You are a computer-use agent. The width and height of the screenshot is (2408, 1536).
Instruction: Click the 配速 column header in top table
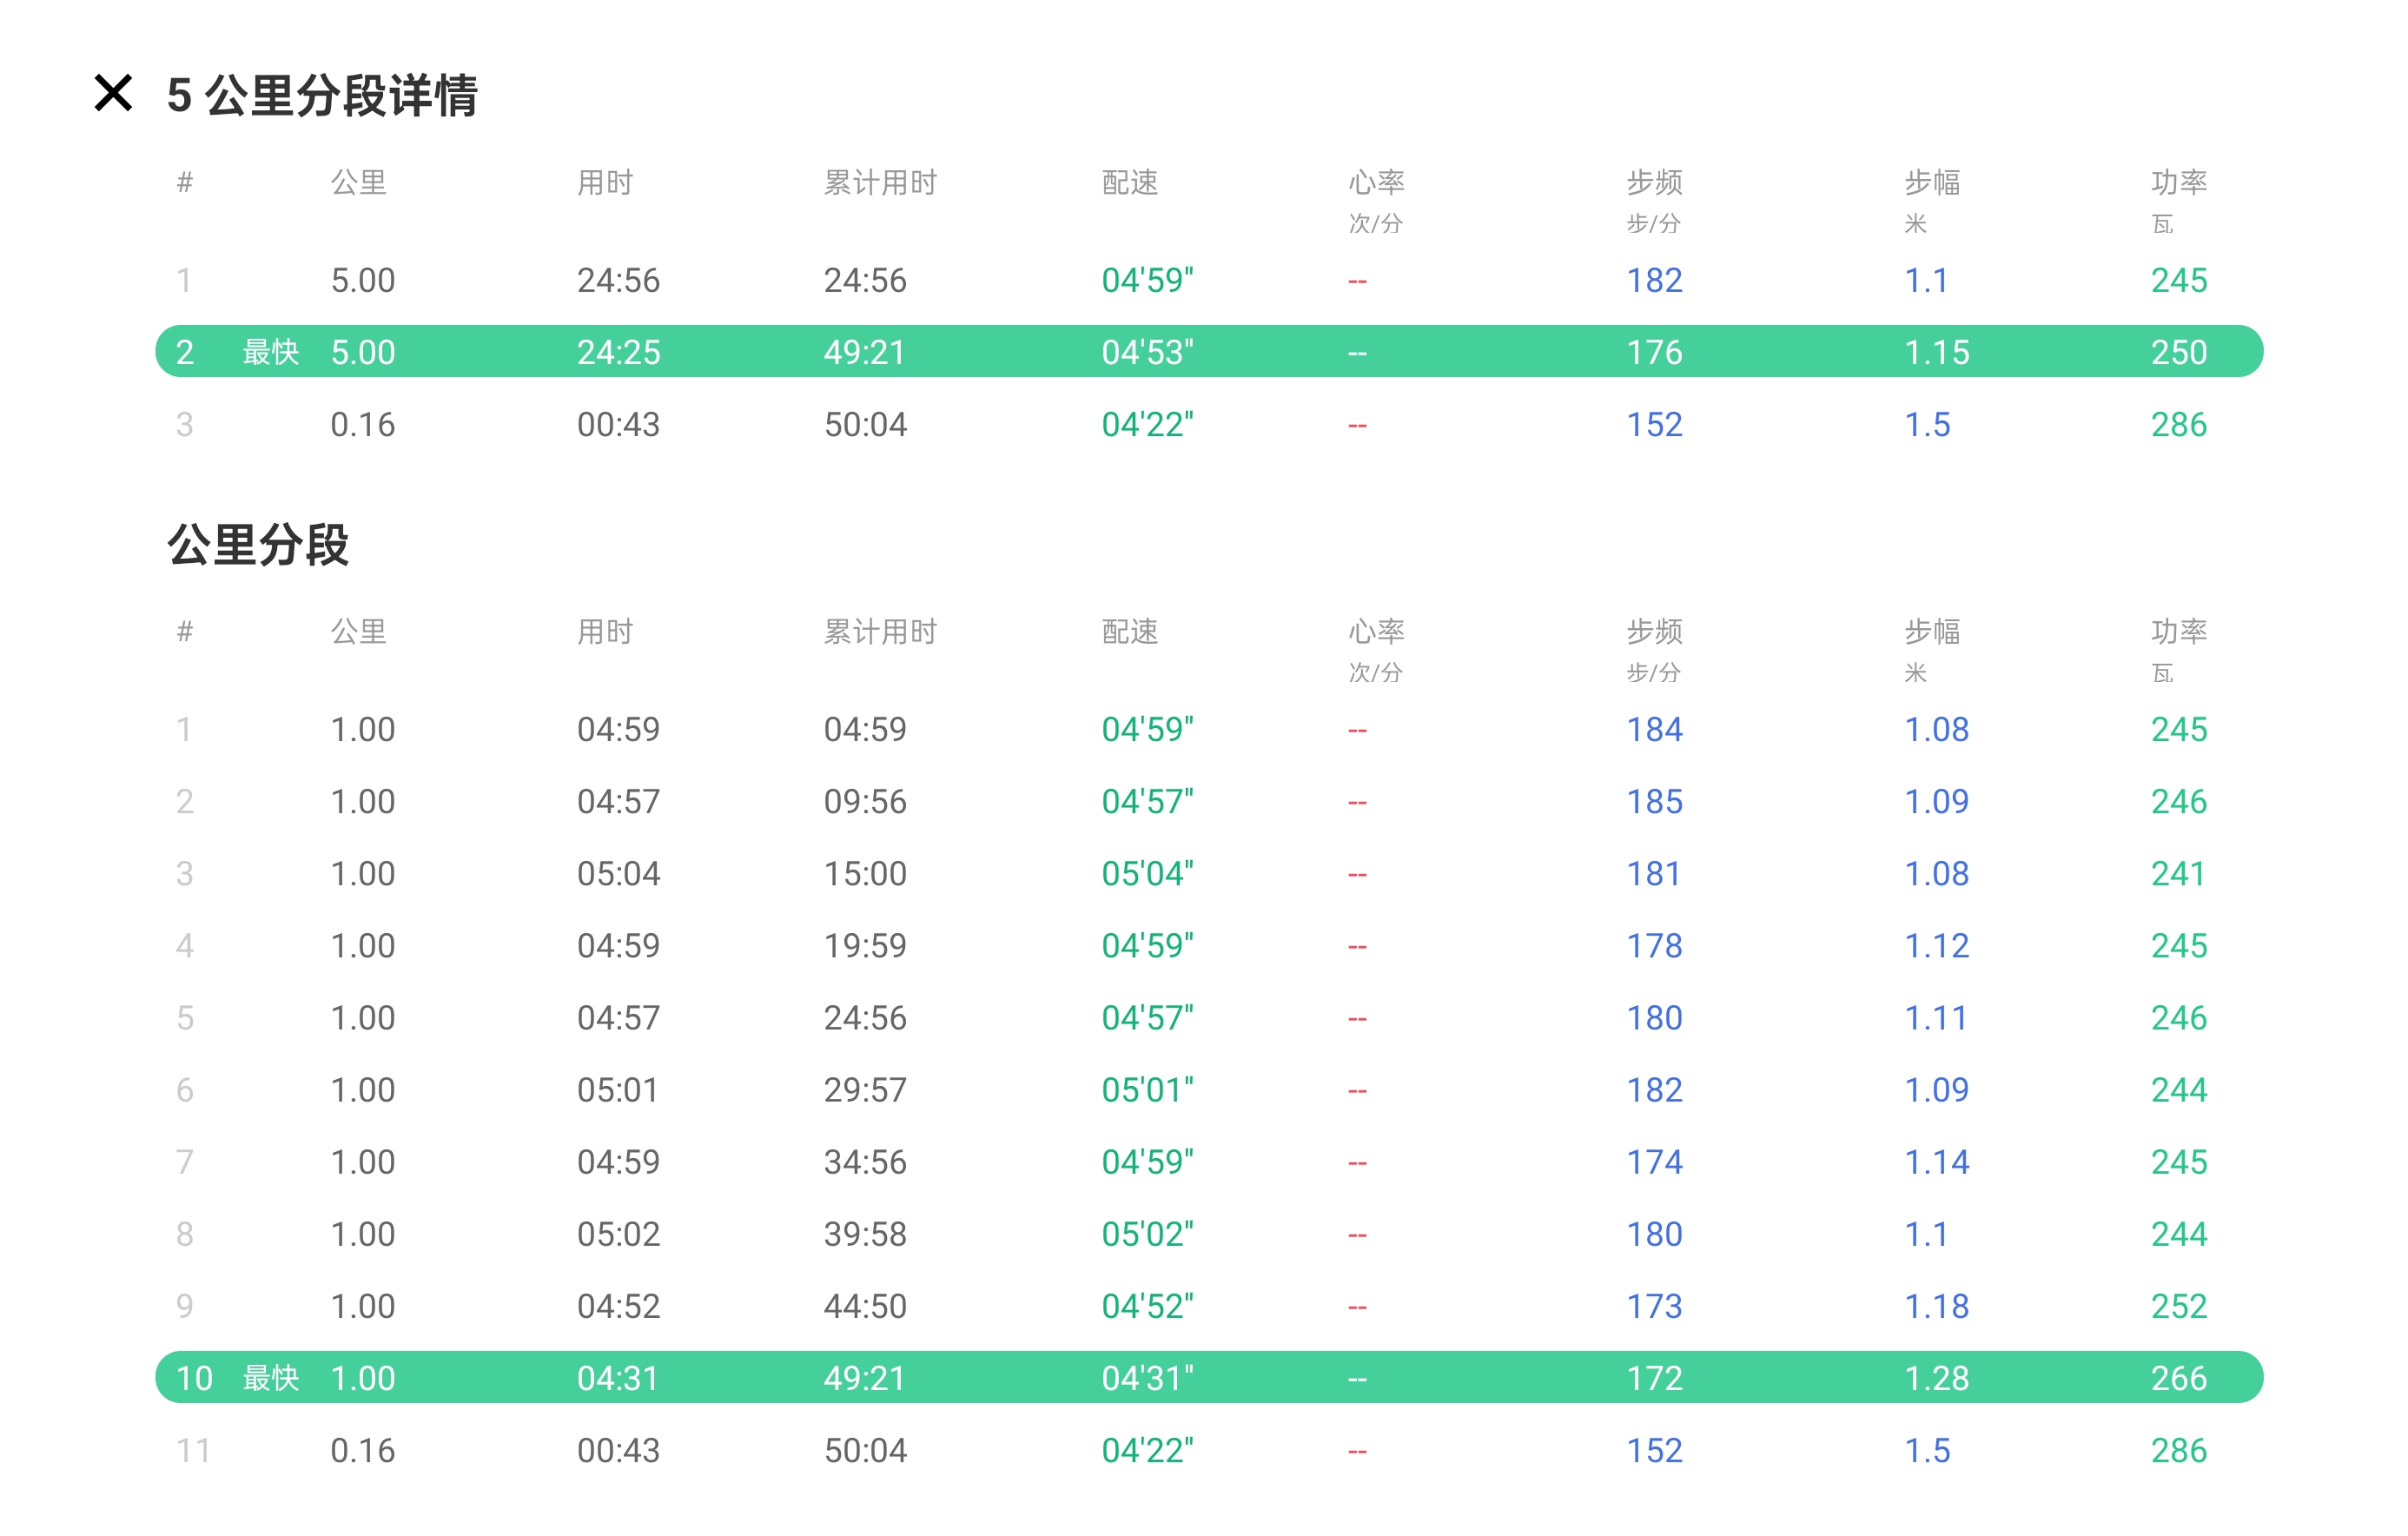(1129, 182)
